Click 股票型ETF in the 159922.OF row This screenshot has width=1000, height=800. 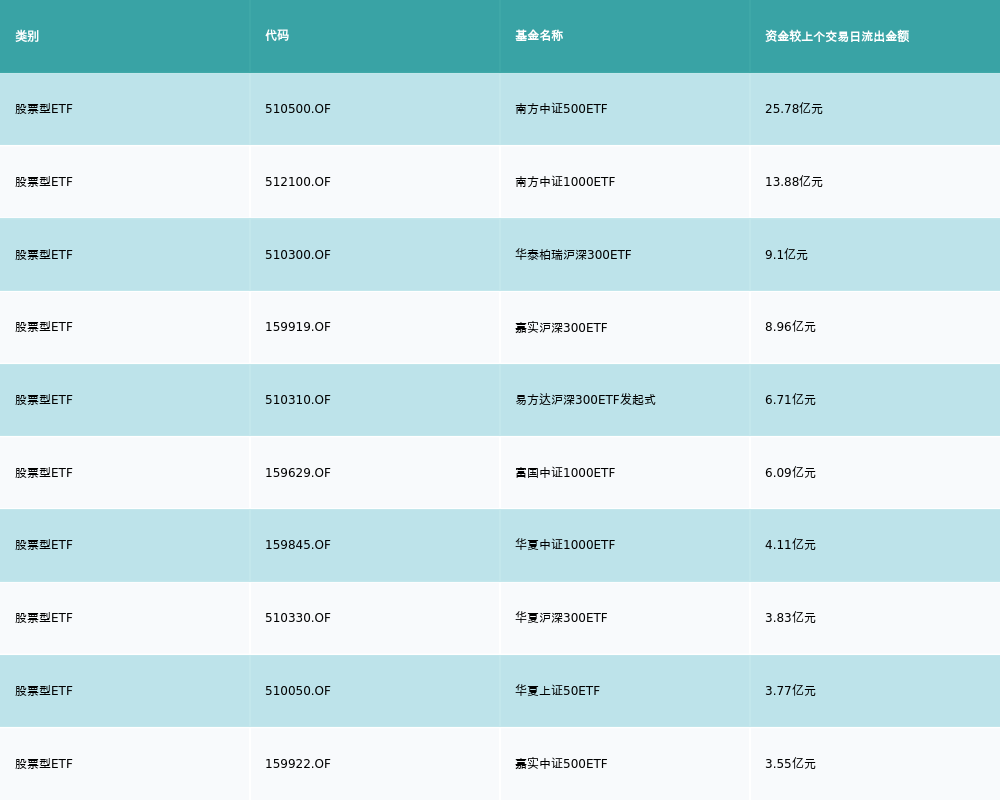44,764
